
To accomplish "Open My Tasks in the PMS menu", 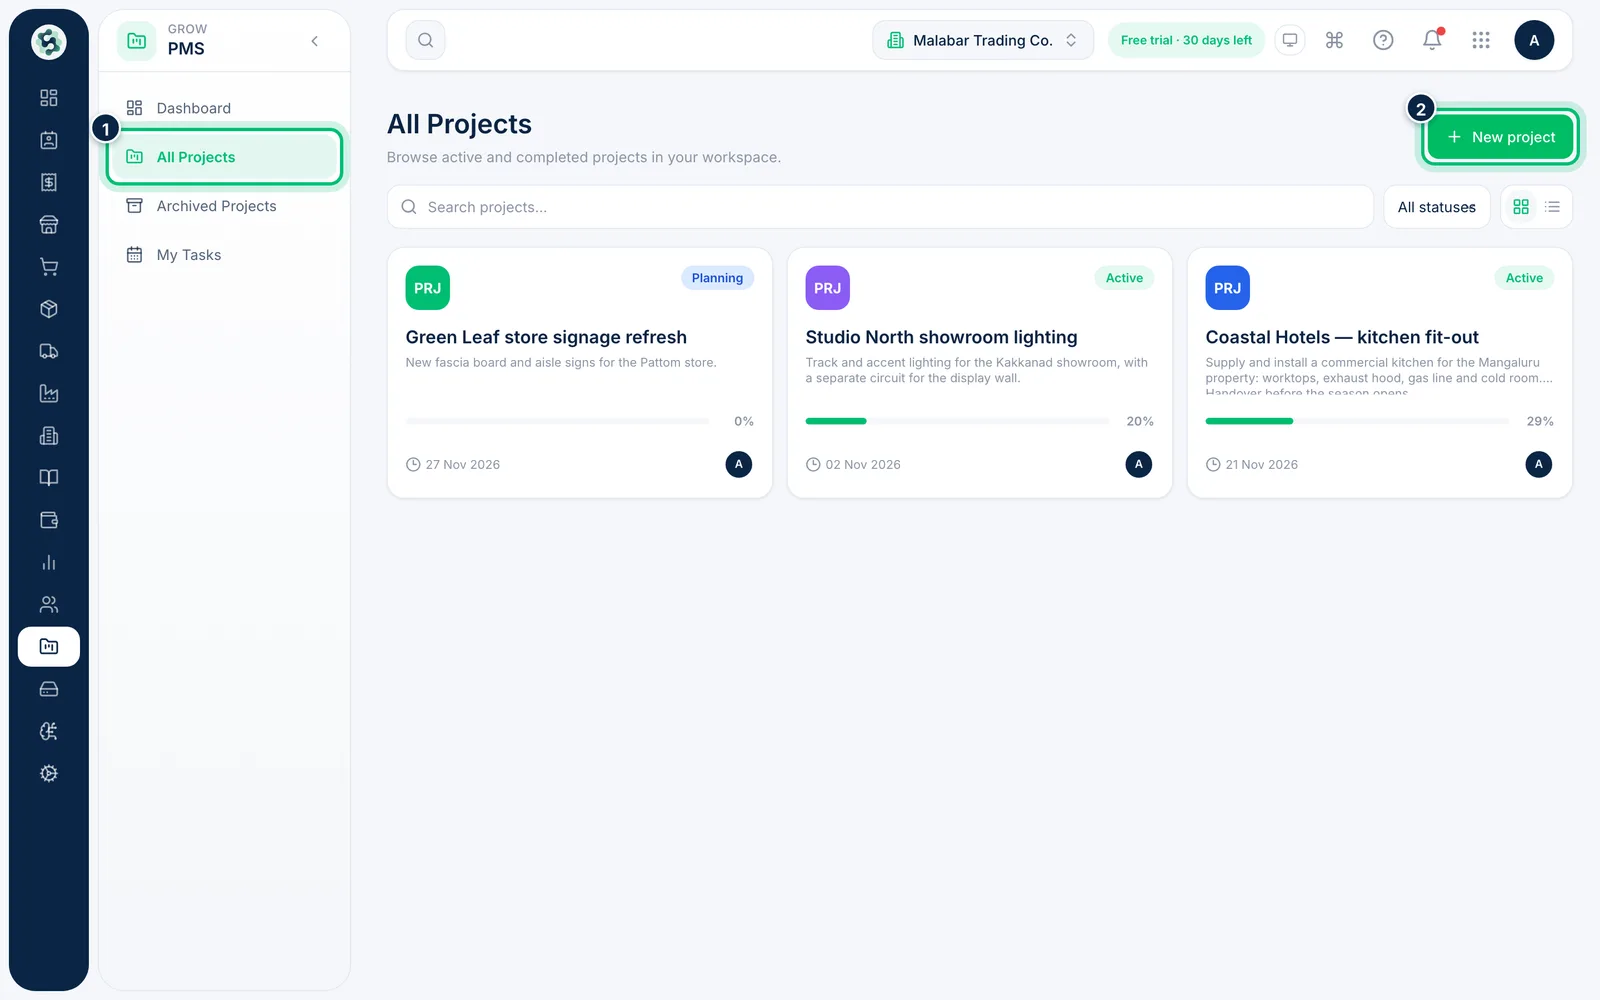I will click(225, 255).
